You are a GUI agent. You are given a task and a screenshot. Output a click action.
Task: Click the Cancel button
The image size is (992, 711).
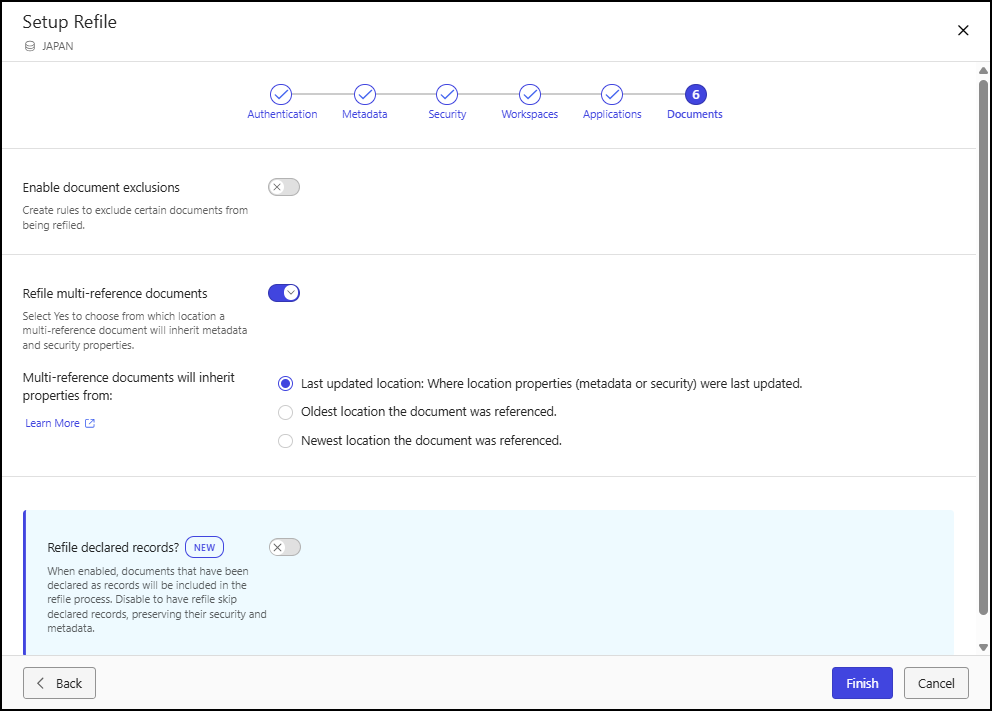[x=936, y=683]
